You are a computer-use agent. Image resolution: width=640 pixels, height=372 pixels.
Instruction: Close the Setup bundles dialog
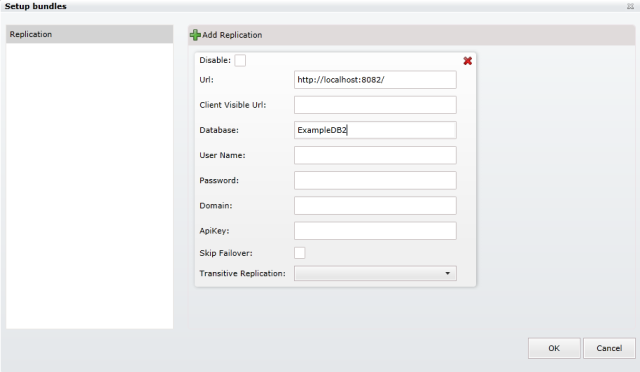[630, 6]
